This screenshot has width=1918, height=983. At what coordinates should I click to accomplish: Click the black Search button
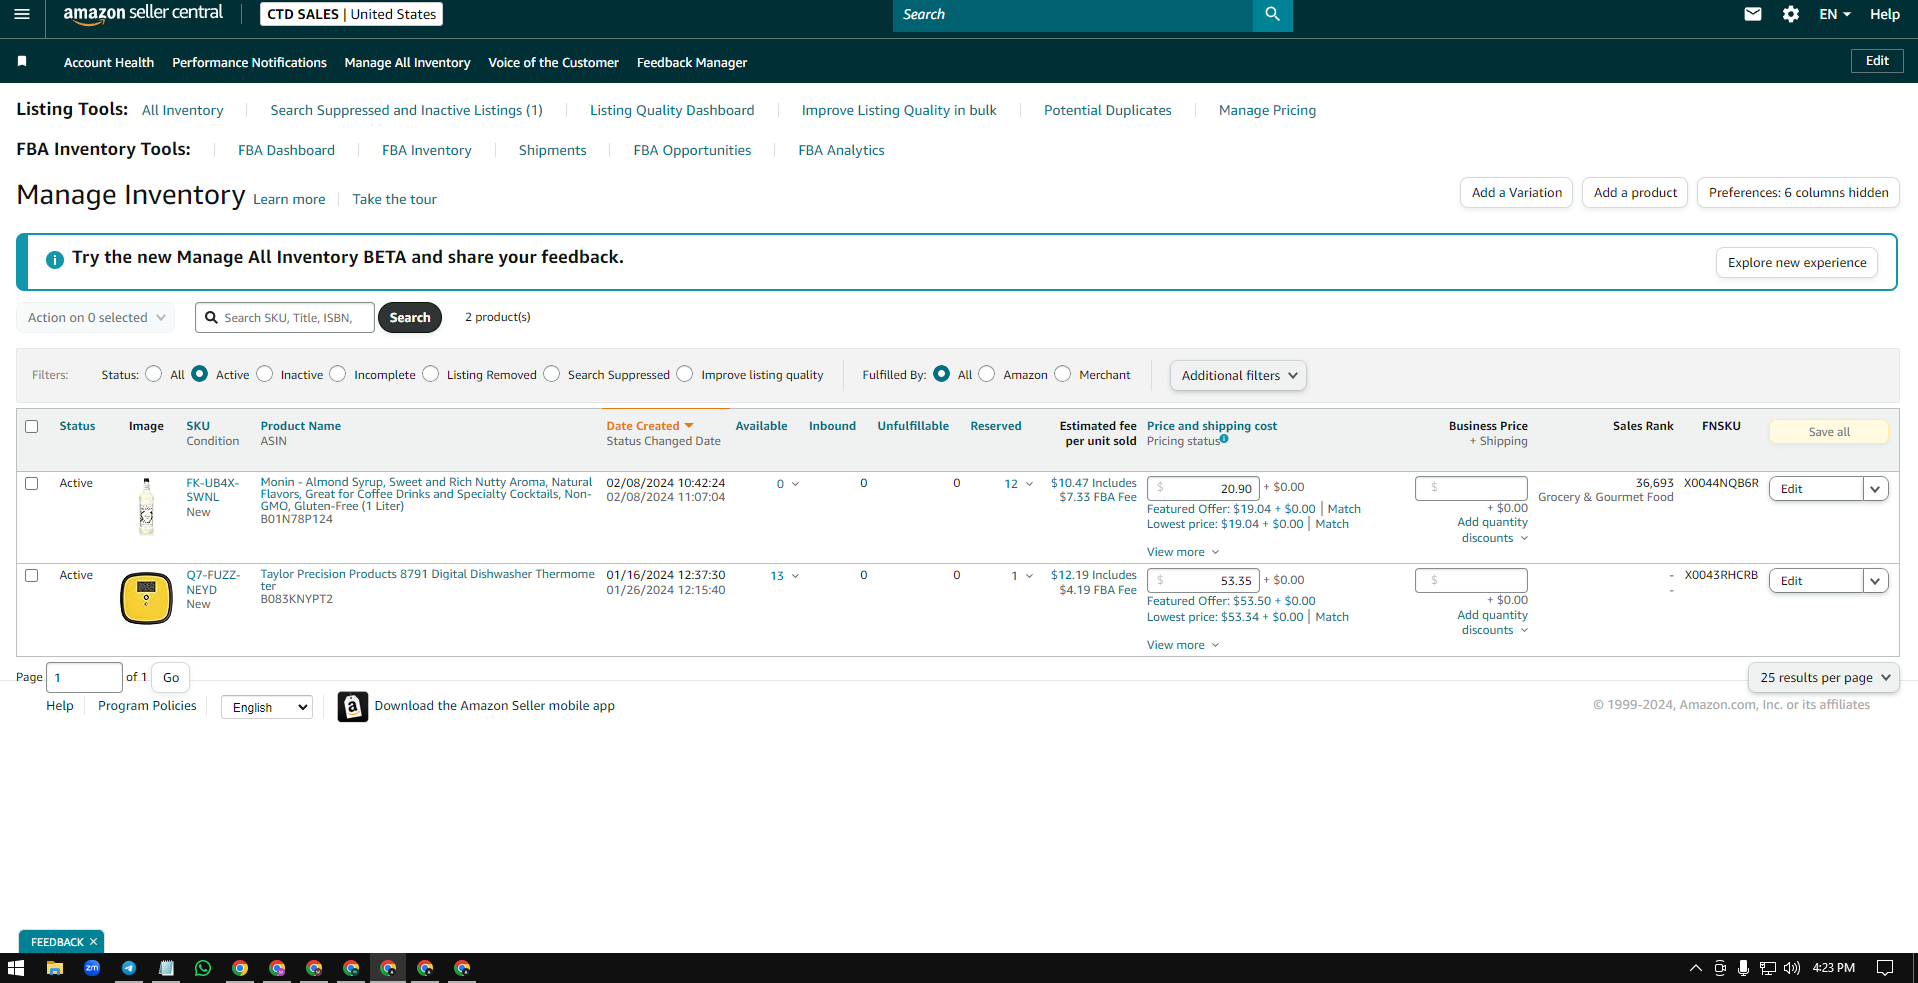410,318
